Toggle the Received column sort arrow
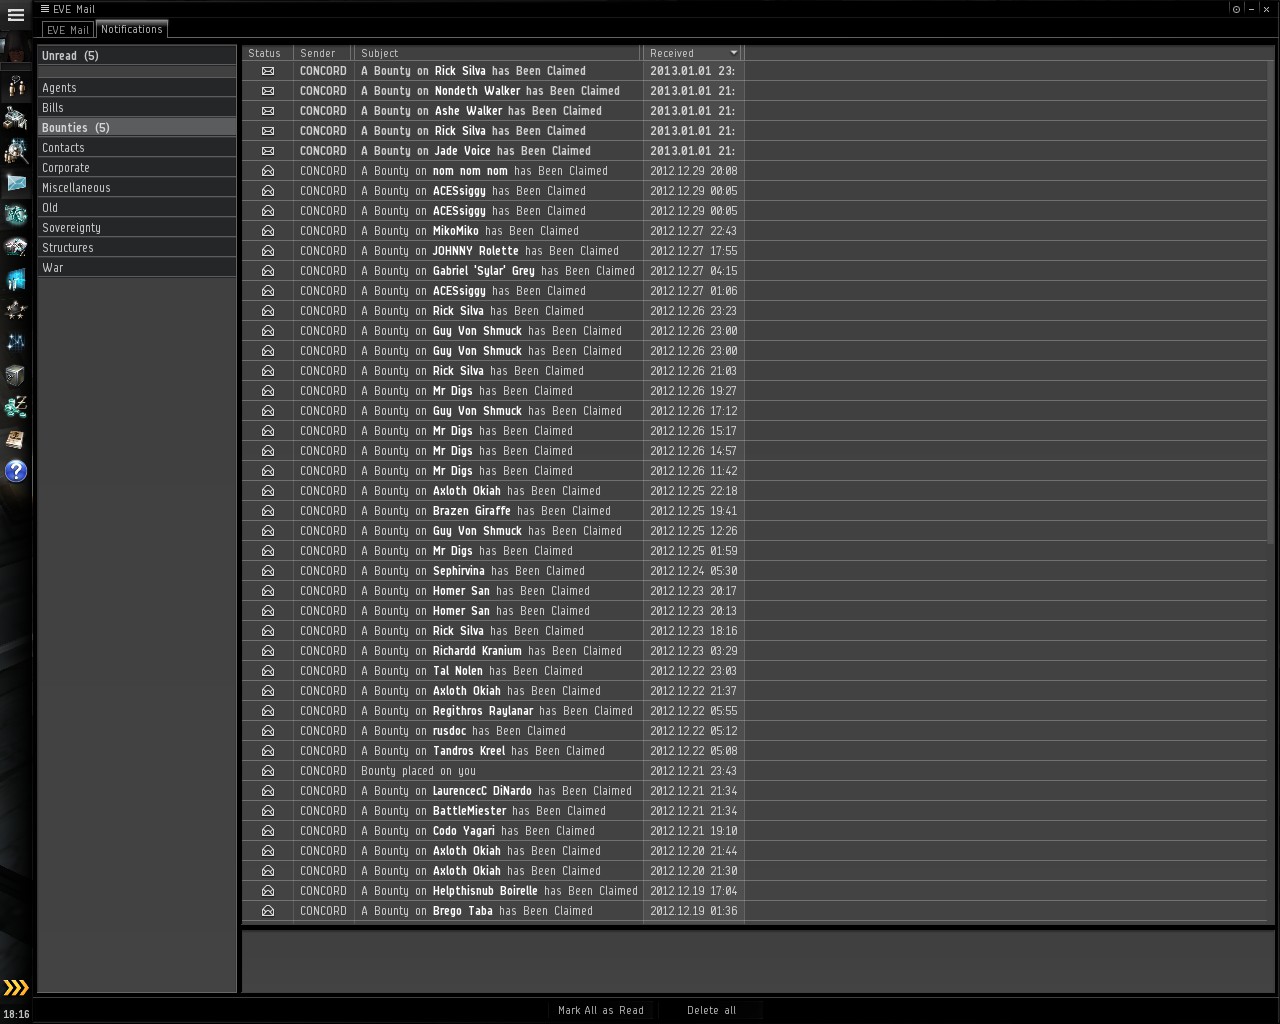 [733, 53]
